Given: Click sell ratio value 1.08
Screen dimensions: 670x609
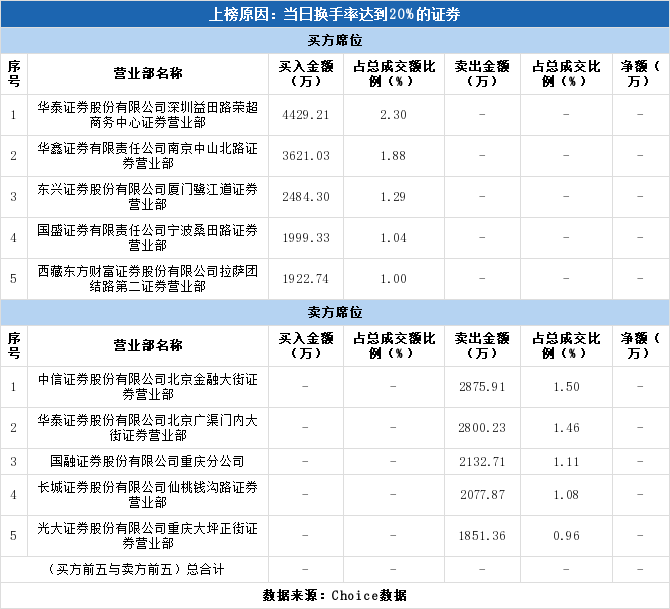Looking at the screenshot, I should (x=567, y=495).
